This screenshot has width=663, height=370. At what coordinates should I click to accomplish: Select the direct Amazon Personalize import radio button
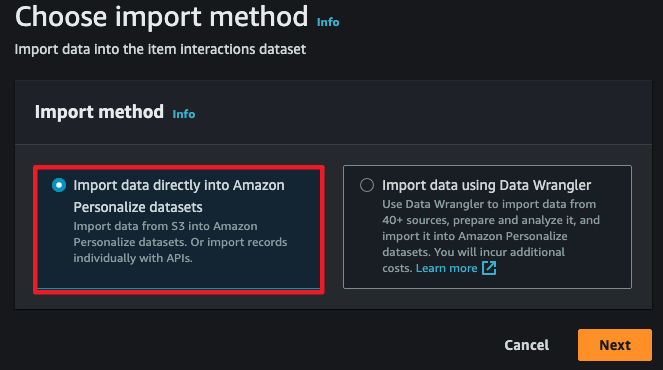point(59,185)
